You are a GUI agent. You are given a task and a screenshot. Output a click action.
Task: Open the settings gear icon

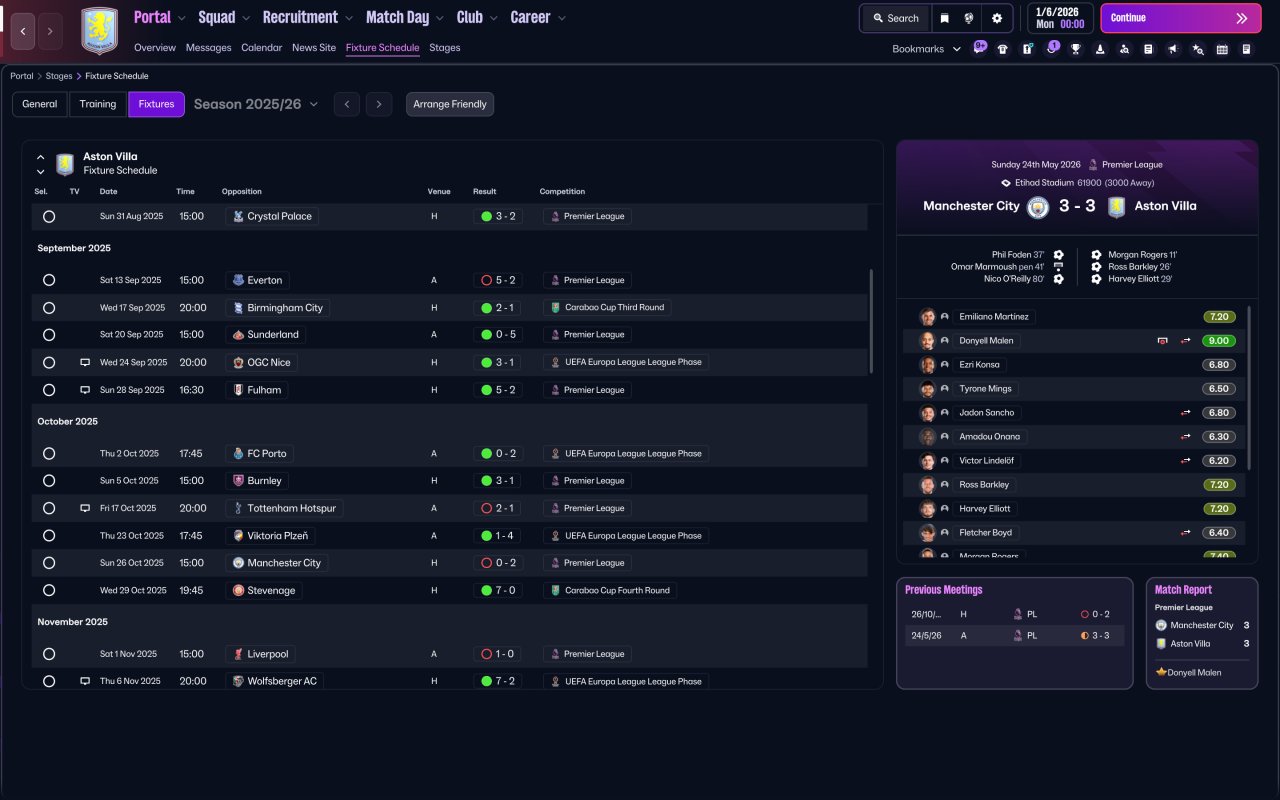pyautogui.click(x=997, y=18)
